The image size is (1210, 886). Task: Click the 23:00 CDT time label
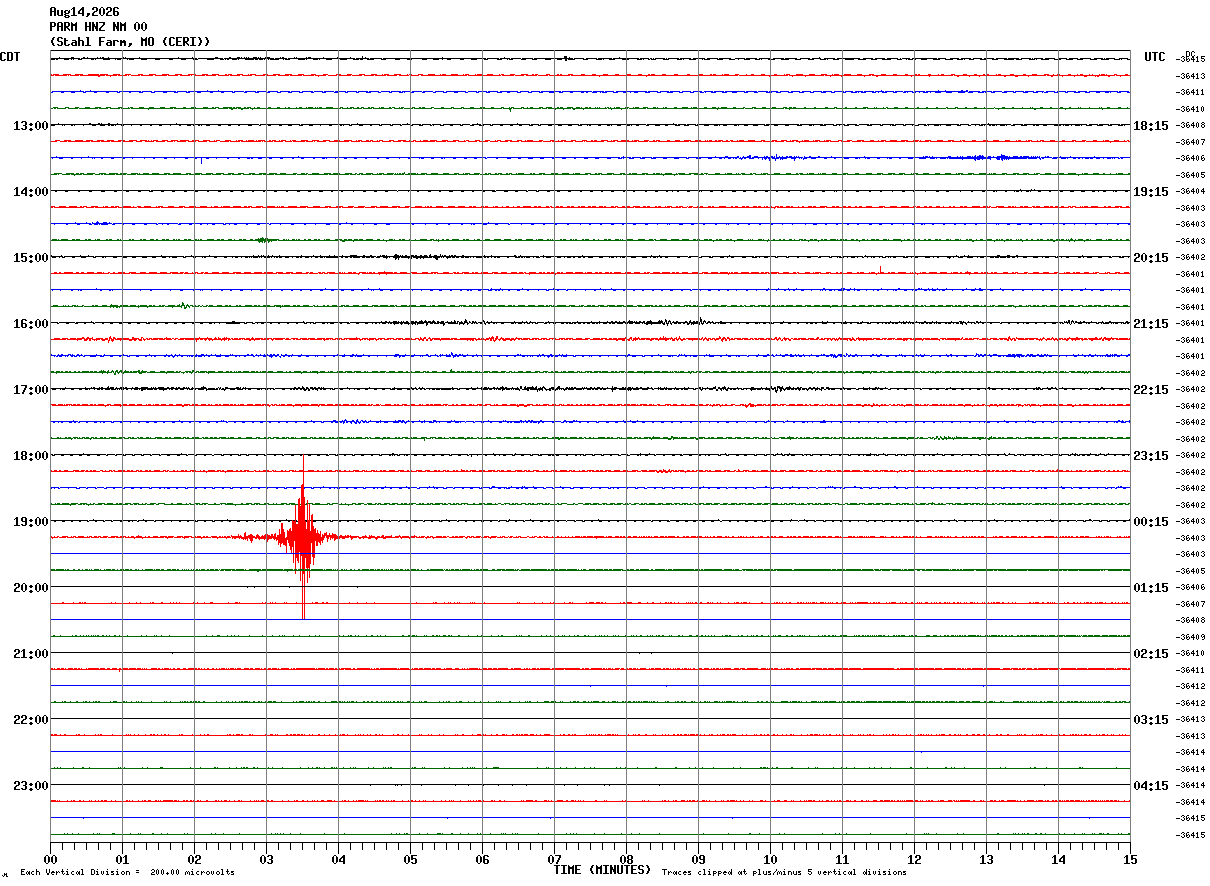tap(30, 786)
